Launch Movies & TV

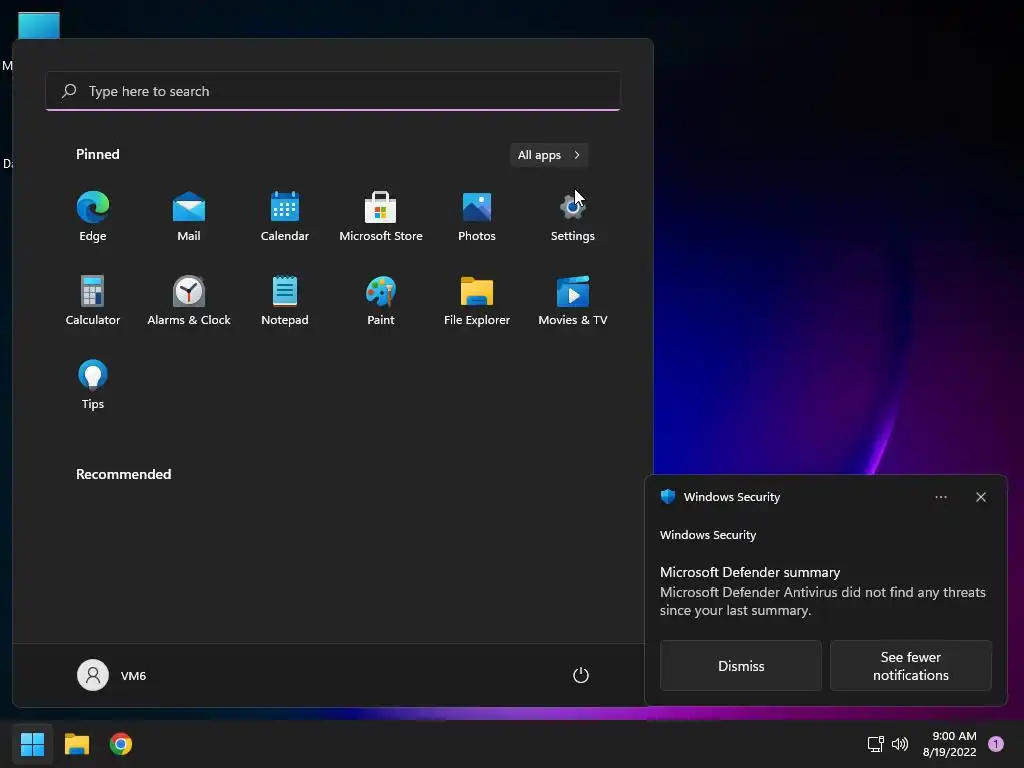pyautogui.click(x=573, y=301)
